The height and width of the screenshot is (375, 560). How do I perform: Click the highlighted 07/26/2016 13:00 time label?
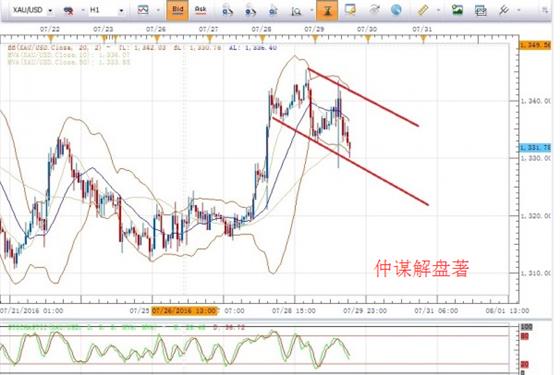[184, 311]
